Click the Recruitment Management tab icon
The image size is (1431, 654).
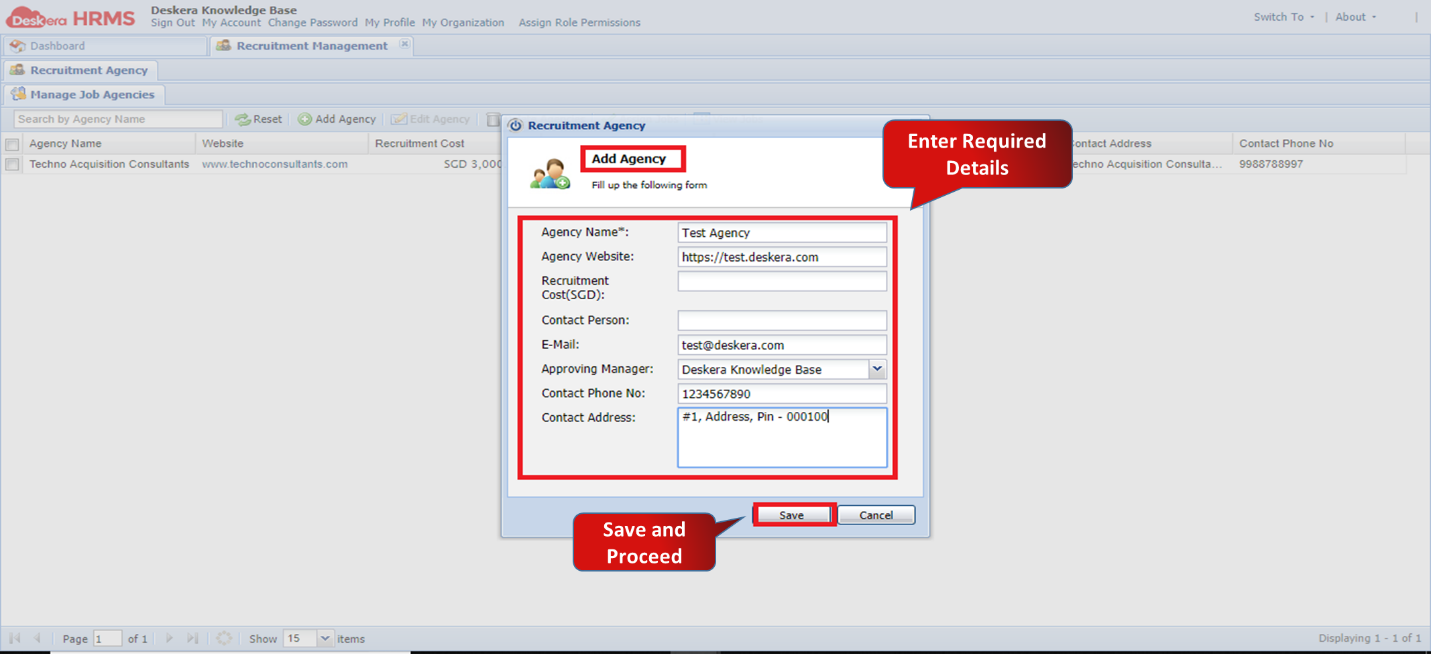click(x=224, y=46)
